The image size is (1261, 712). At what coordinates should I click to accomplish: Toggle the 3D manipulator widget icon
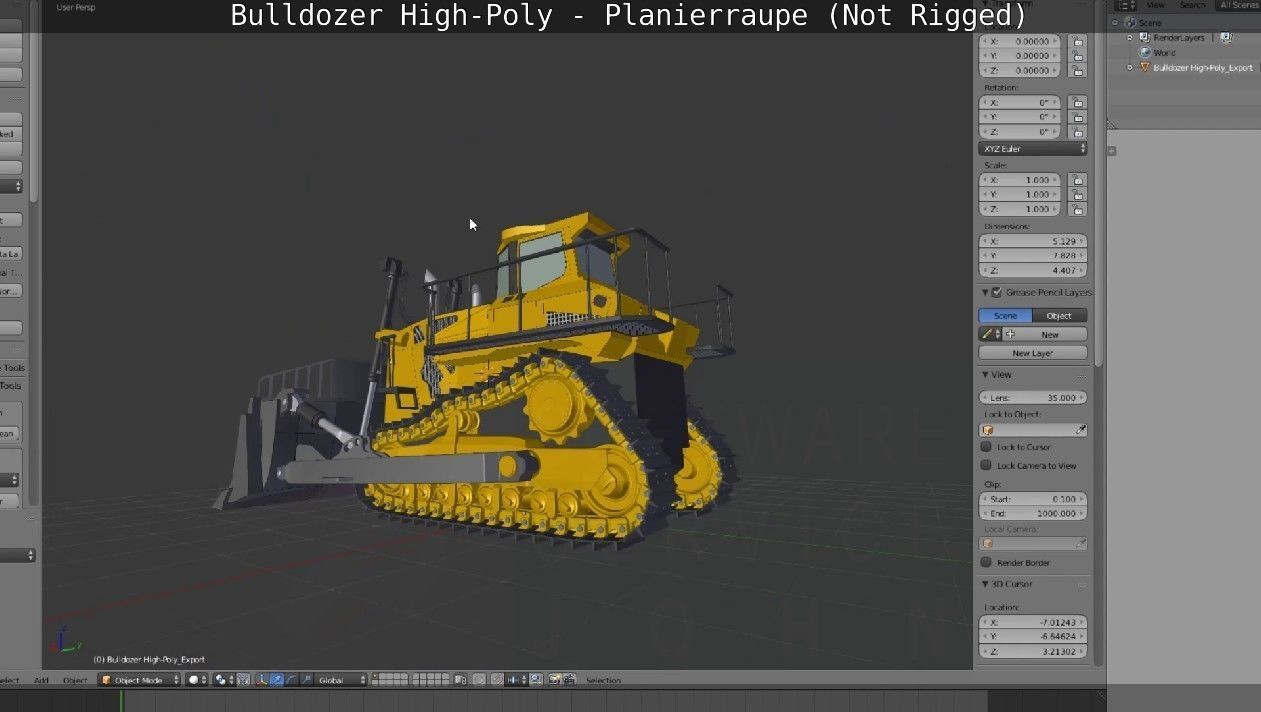(x=263, y=680)
